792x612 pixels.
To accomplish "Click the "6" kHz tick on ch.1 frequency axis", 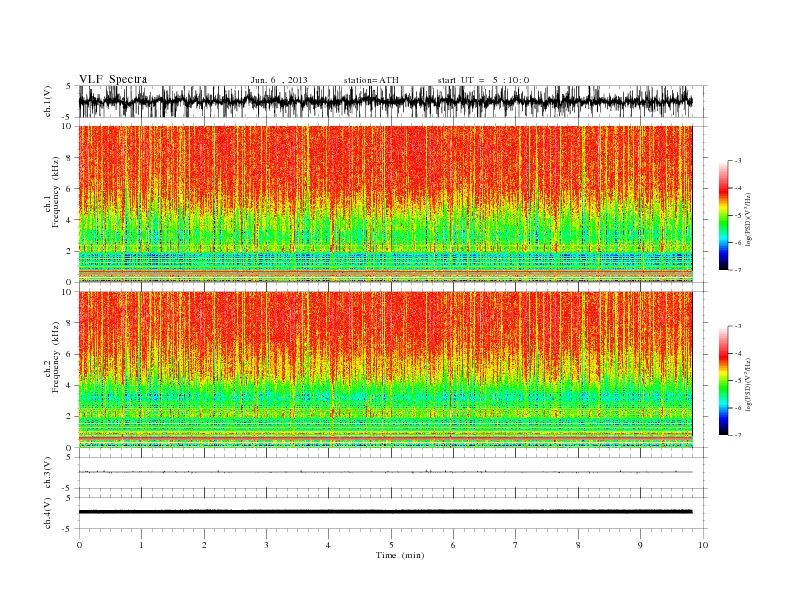I will 70,189.
